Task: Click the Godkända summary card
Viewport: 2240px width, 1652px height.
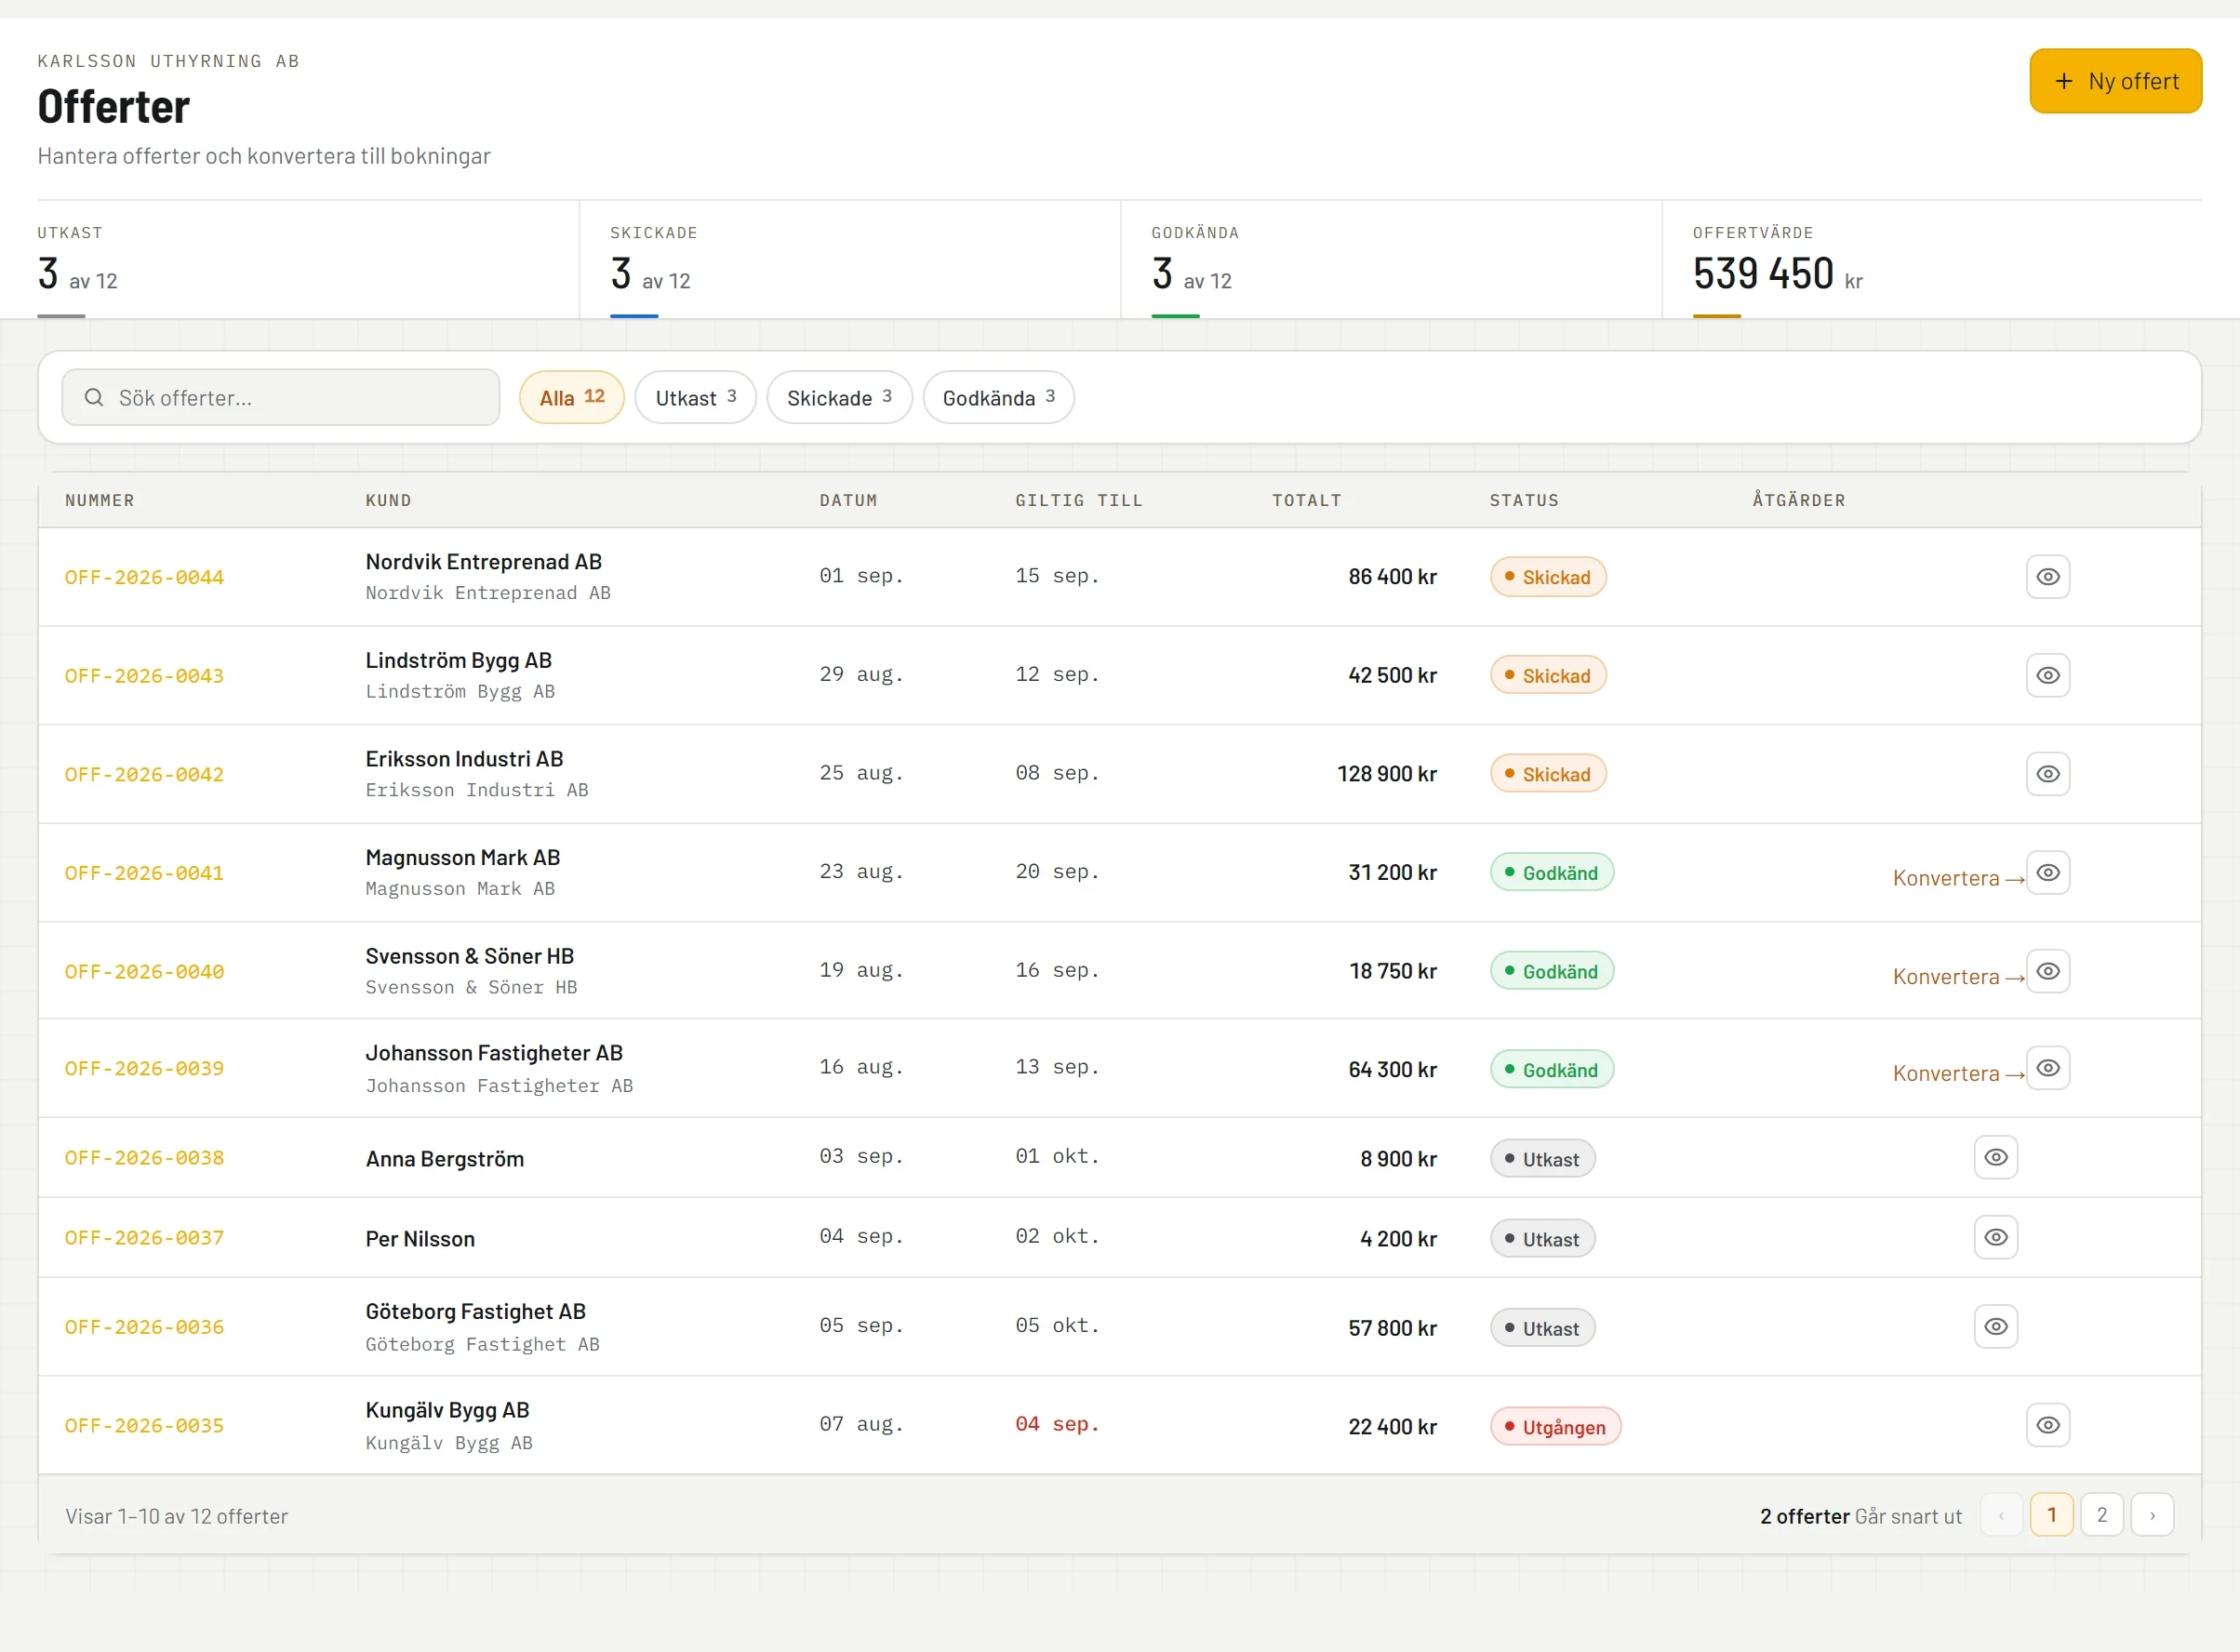Action: 1391,260
